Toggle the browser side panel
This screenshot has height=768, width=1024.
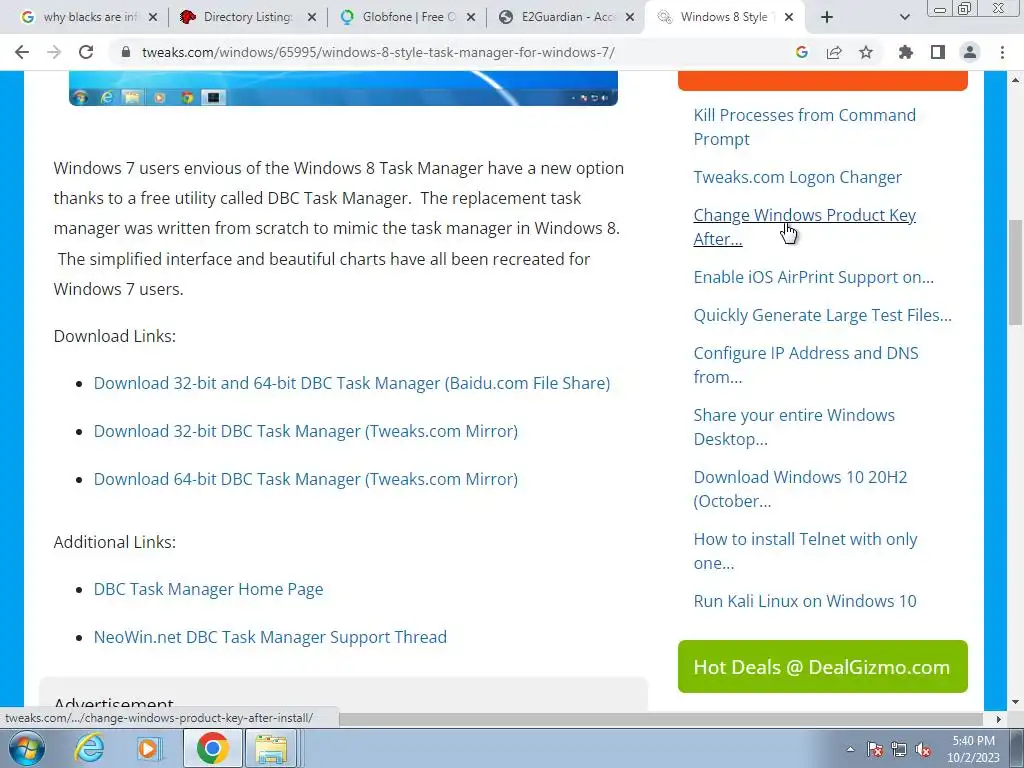pyautogui.click(x=938, y=52)
